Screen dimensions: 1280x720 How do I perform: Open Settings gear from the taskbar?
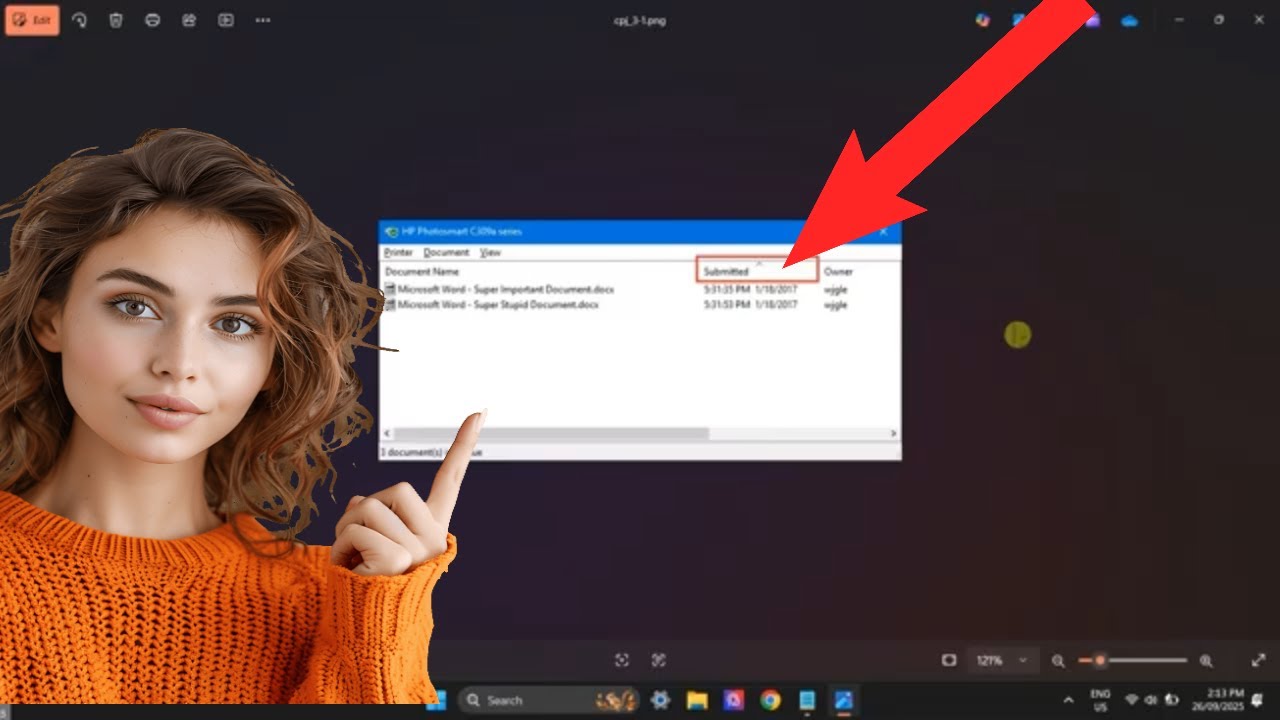(x=660, y=700)
